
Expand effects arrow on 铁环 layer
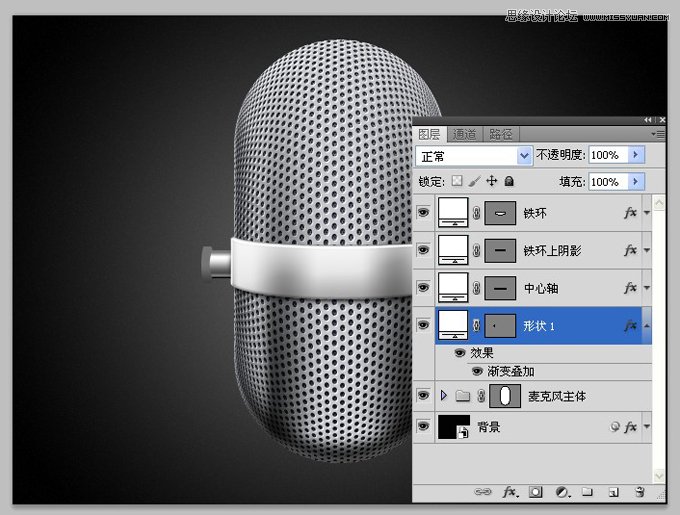(647, 212)
